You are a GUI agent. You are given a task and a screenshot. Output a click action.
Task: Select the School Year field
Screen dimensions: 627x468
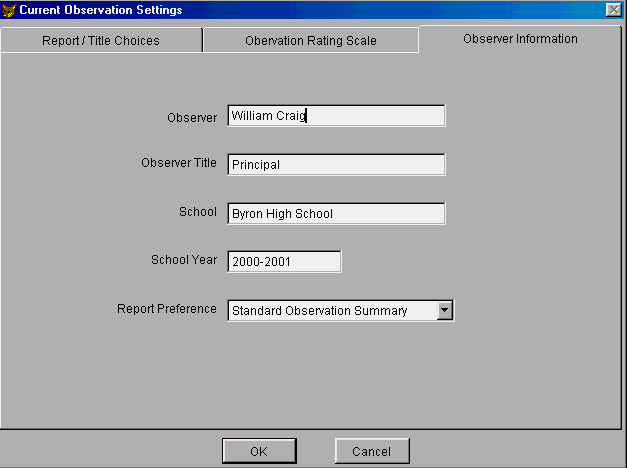click(284, 262)
